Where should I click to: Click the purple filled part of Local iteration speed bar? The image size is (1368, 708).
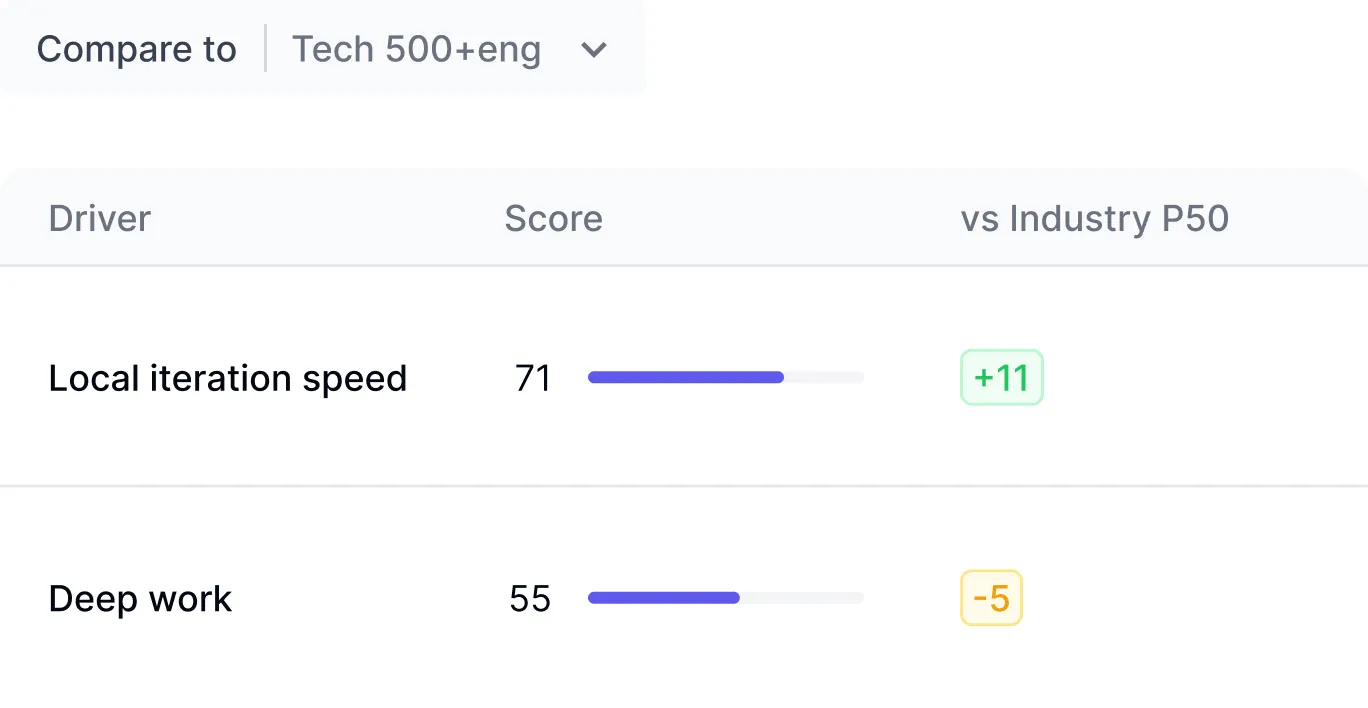(685, 378)
